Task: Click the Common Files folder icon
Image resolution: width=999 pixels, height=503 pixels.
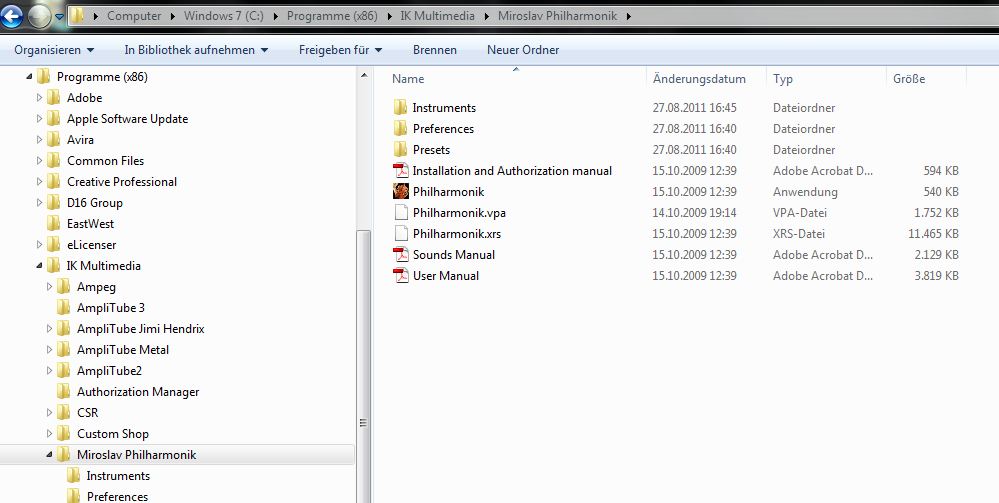Action: point(54,161)
